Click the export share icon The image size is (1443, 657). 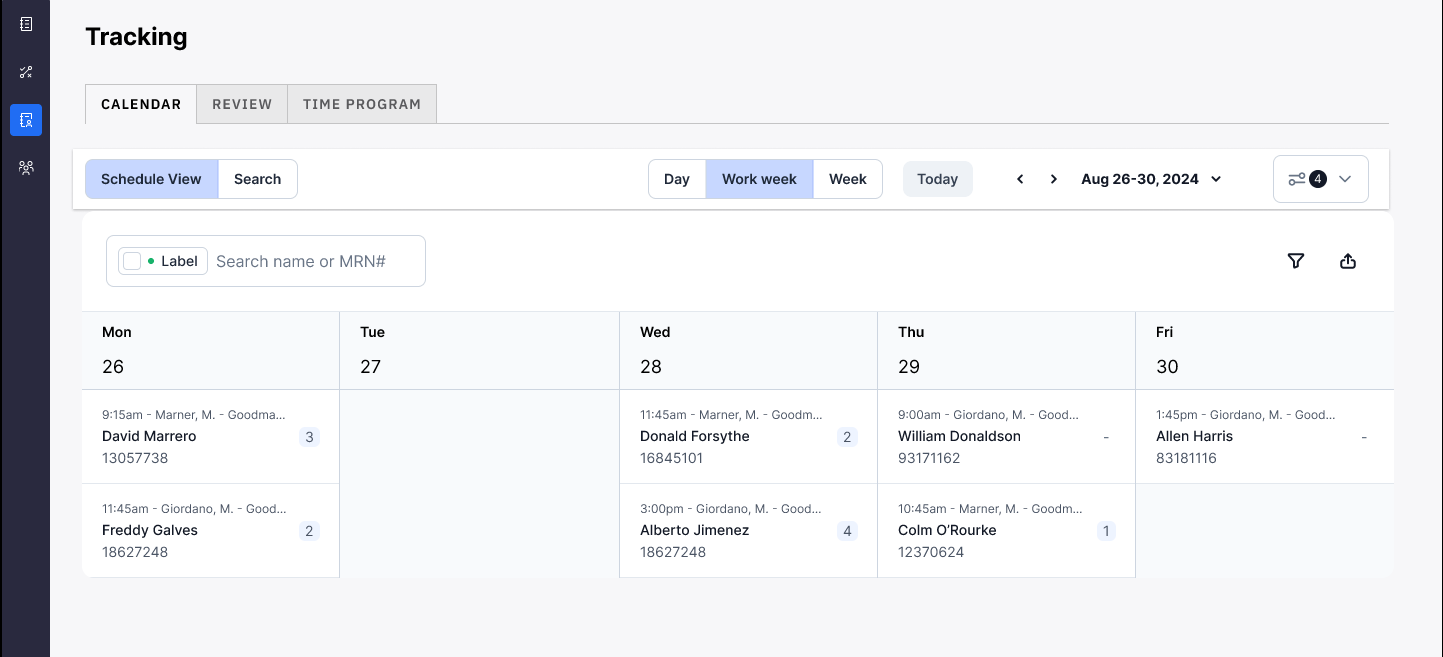1348,261
